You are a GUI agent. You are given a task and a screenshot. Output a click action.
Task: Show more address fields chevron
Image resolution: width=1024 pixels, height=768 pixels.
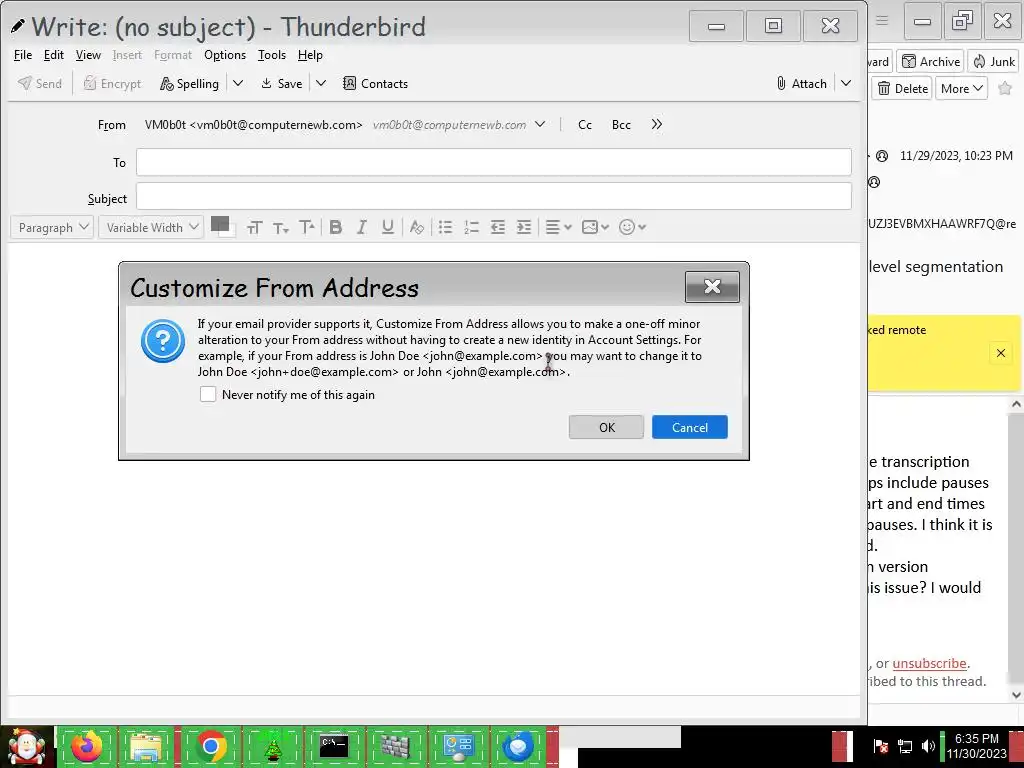[x=656, y=124]
